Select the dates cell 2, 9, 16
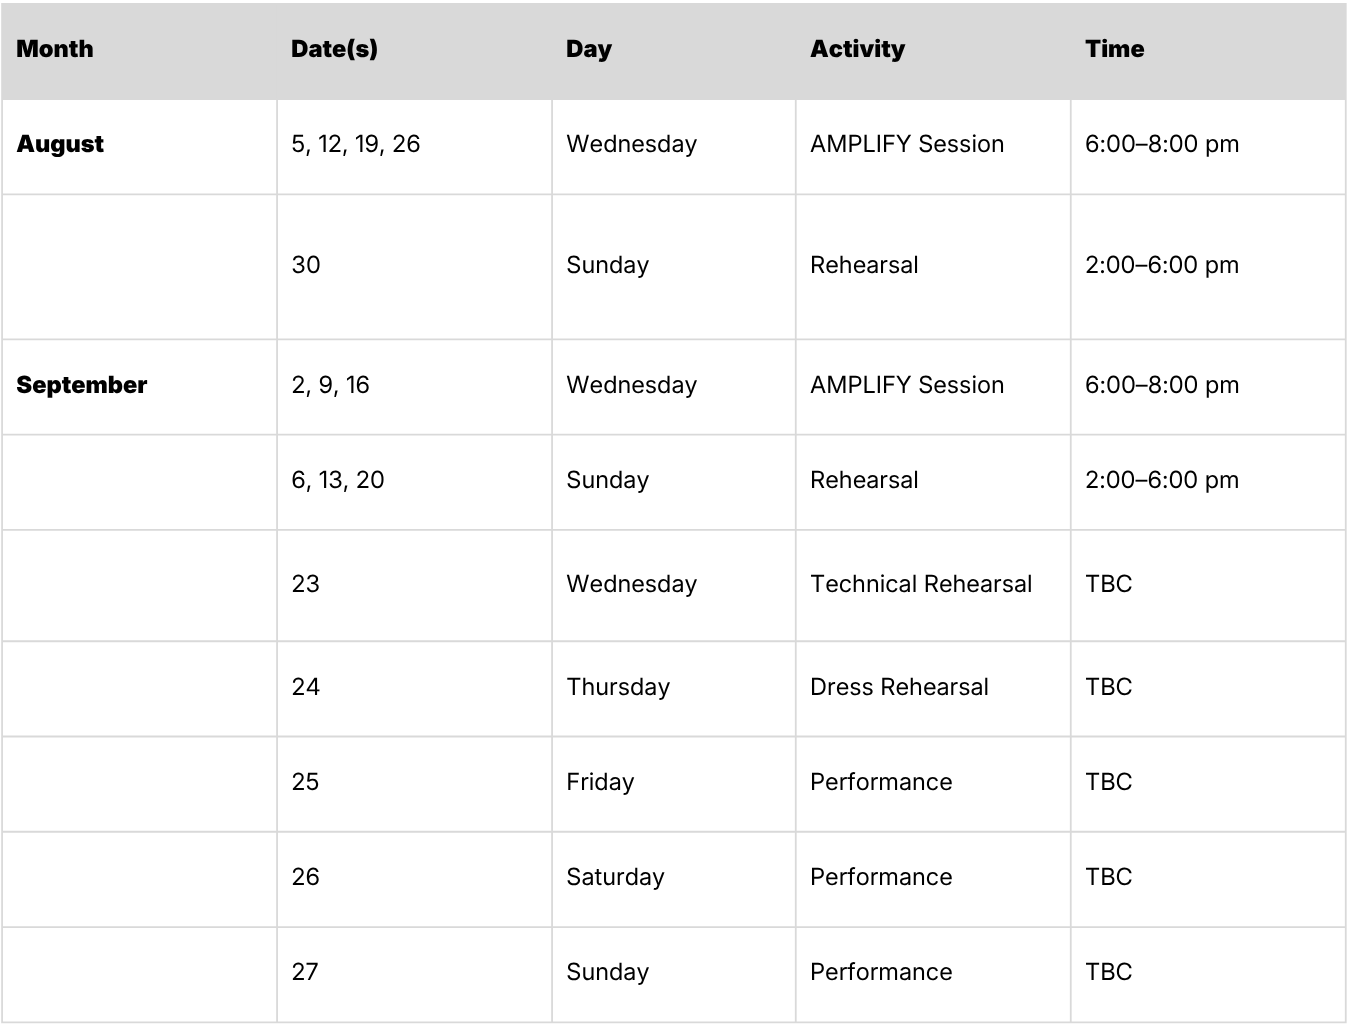 click(414, 386)
